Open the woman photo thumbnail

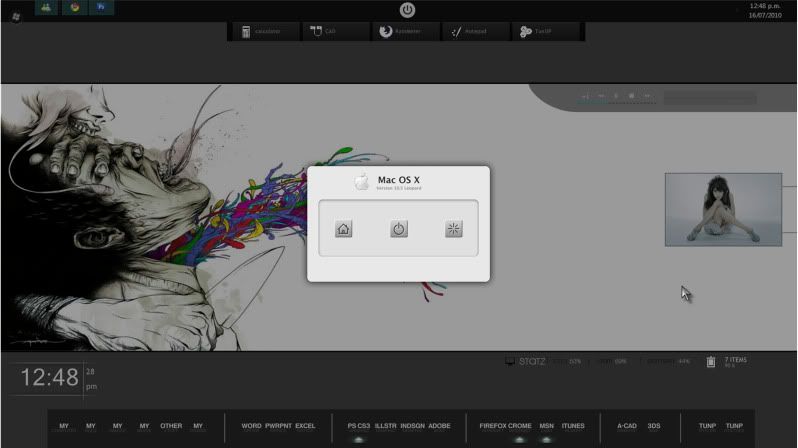pyautogui.click(x=723, y=209)
